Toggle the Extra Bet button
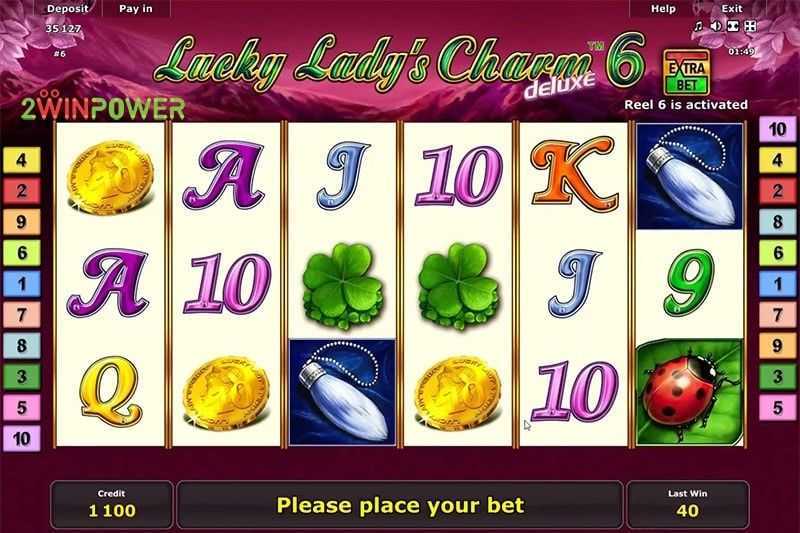 (686, 72)
